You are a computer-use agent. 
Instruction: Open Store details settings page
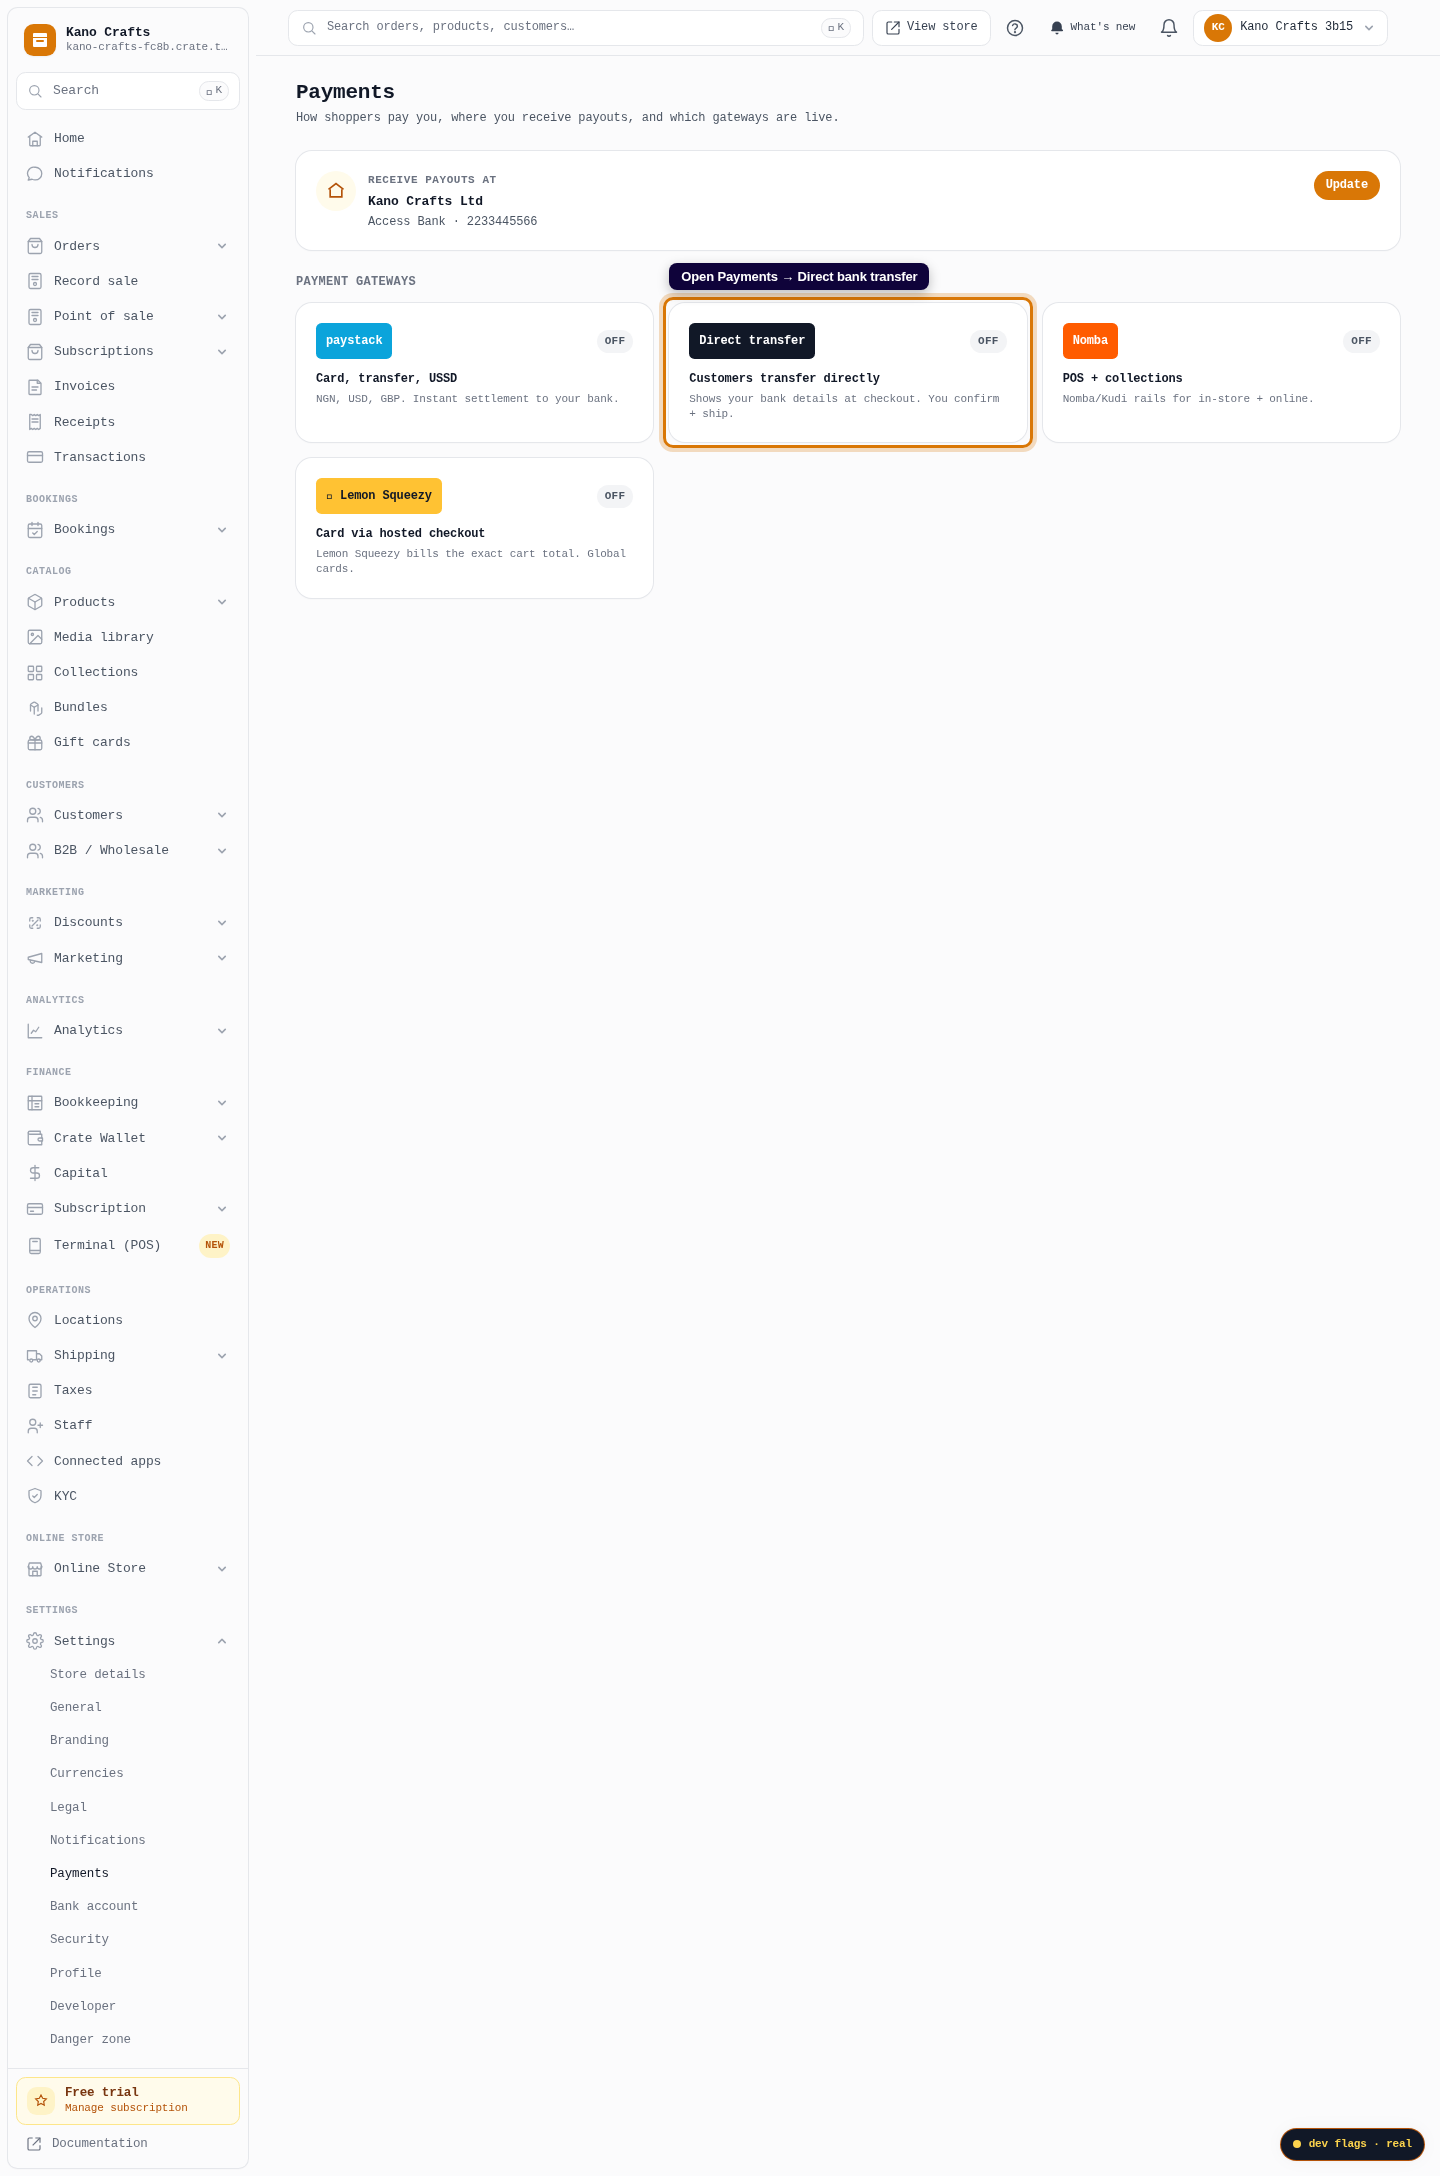(98, 1674)
